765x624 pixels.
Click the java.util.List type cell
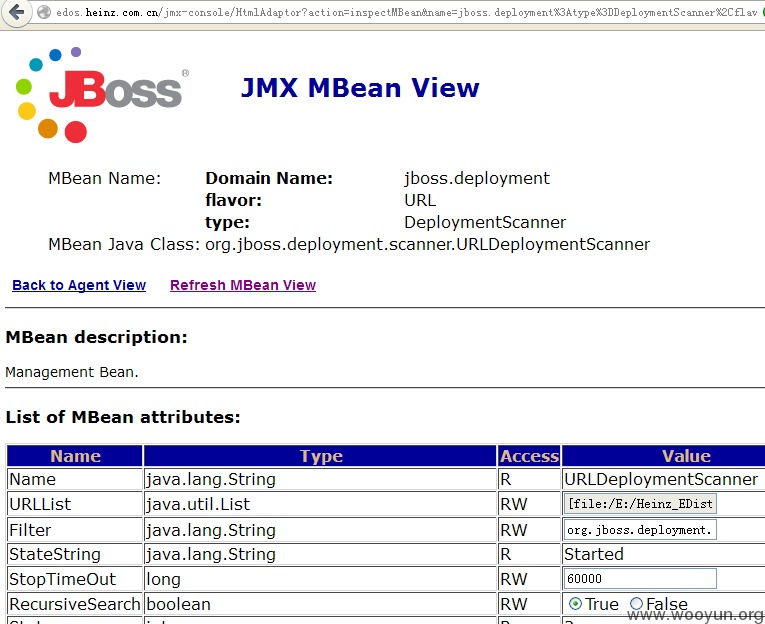pos(321,504)
